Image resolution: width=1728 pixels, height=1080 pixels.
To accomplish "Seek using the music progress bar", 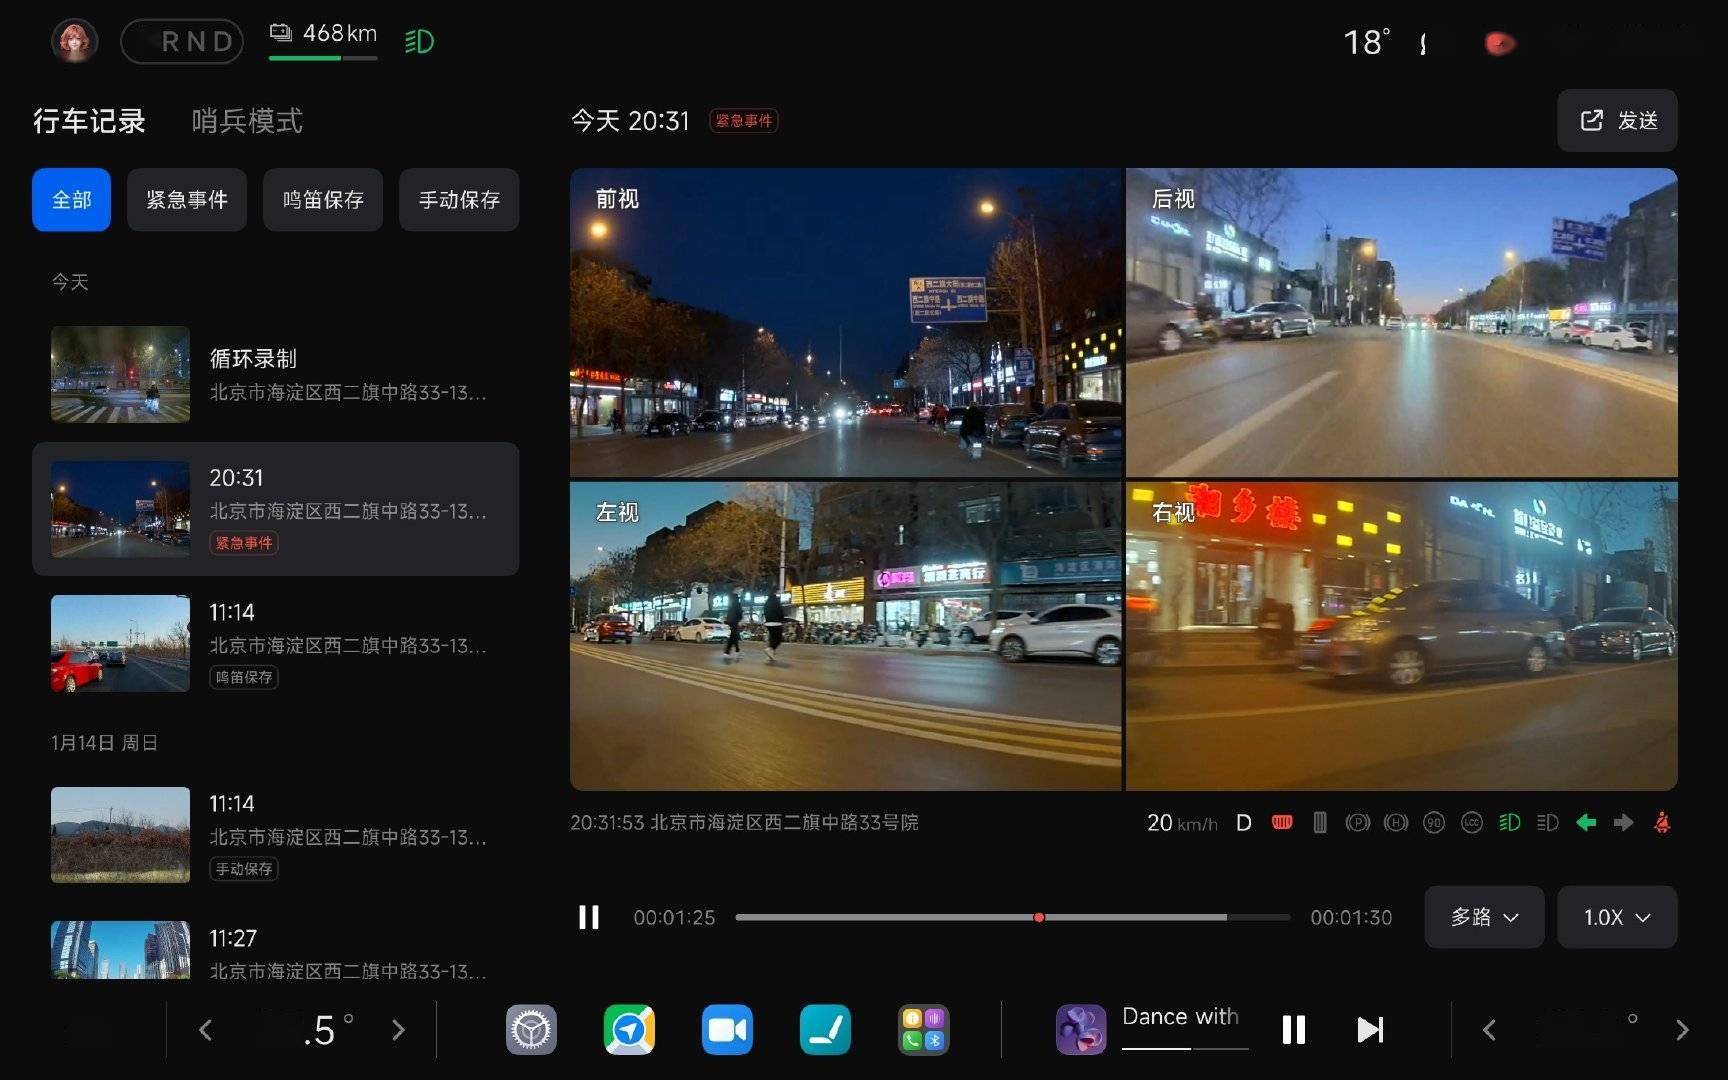I will click(x=1185, y=1048).
